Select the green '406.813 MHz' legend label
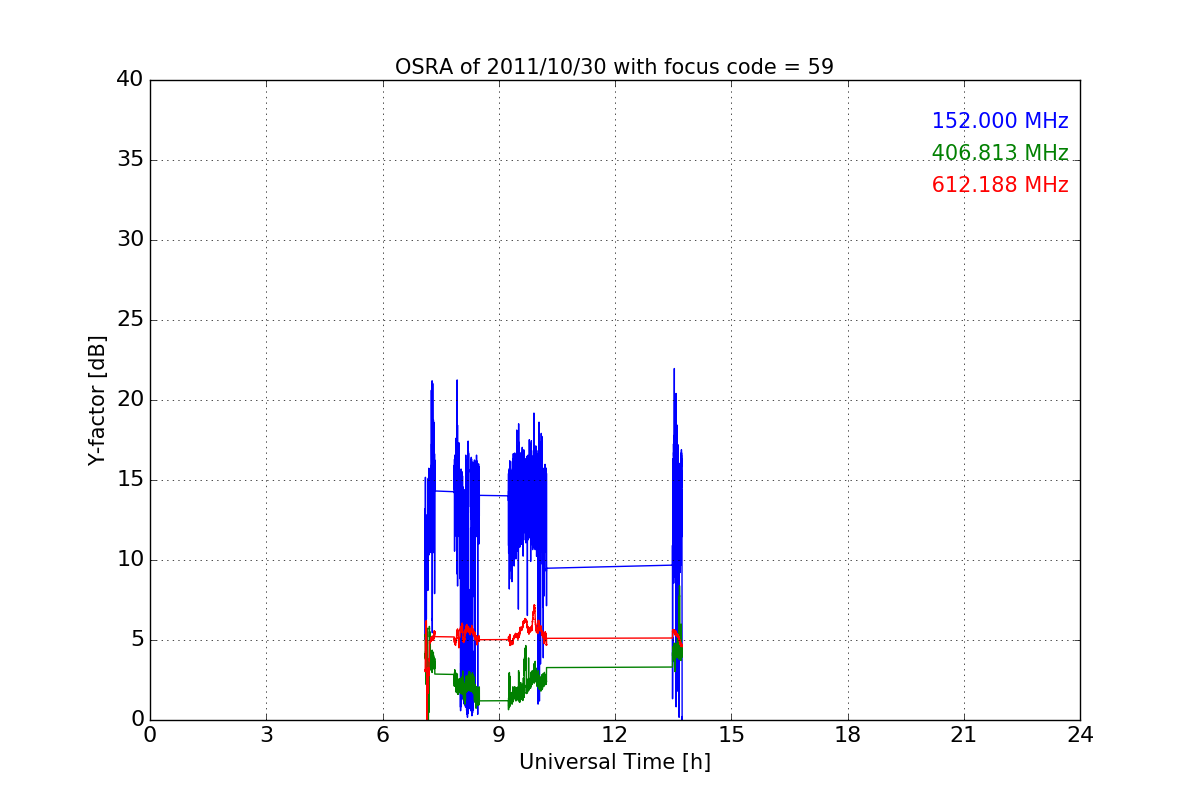 click(x=1000, y=153)
